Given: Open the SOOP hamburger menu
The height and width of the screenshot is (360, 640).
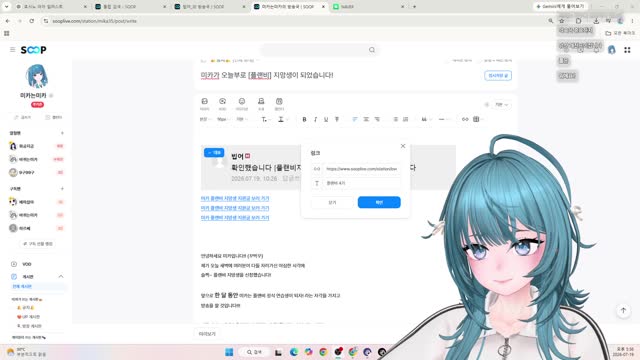Looking at the screenshot, I should point(13,49).
